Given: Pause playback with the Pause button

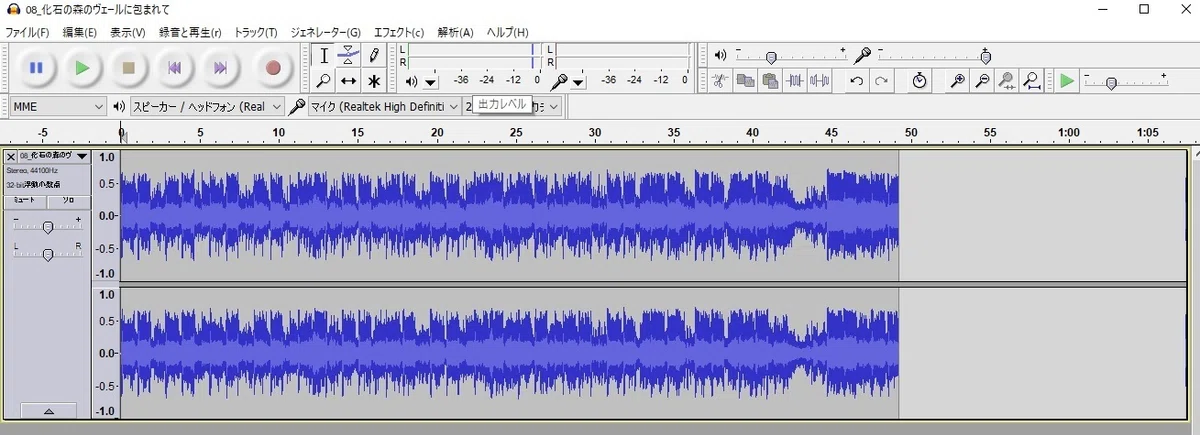Looking at the screenshot, I should tap(36, 68).
